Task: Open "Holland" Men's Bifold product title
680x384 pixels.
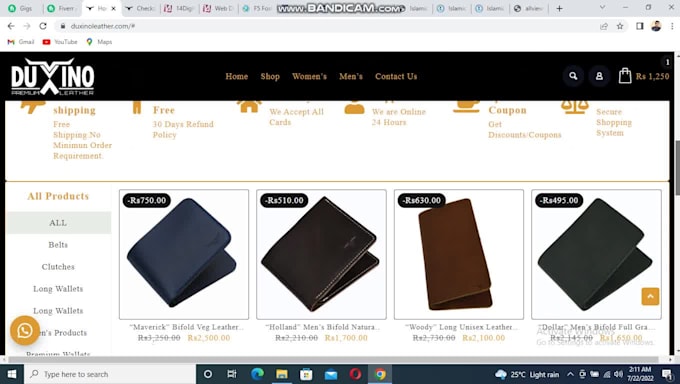Action: pos(323,327)
